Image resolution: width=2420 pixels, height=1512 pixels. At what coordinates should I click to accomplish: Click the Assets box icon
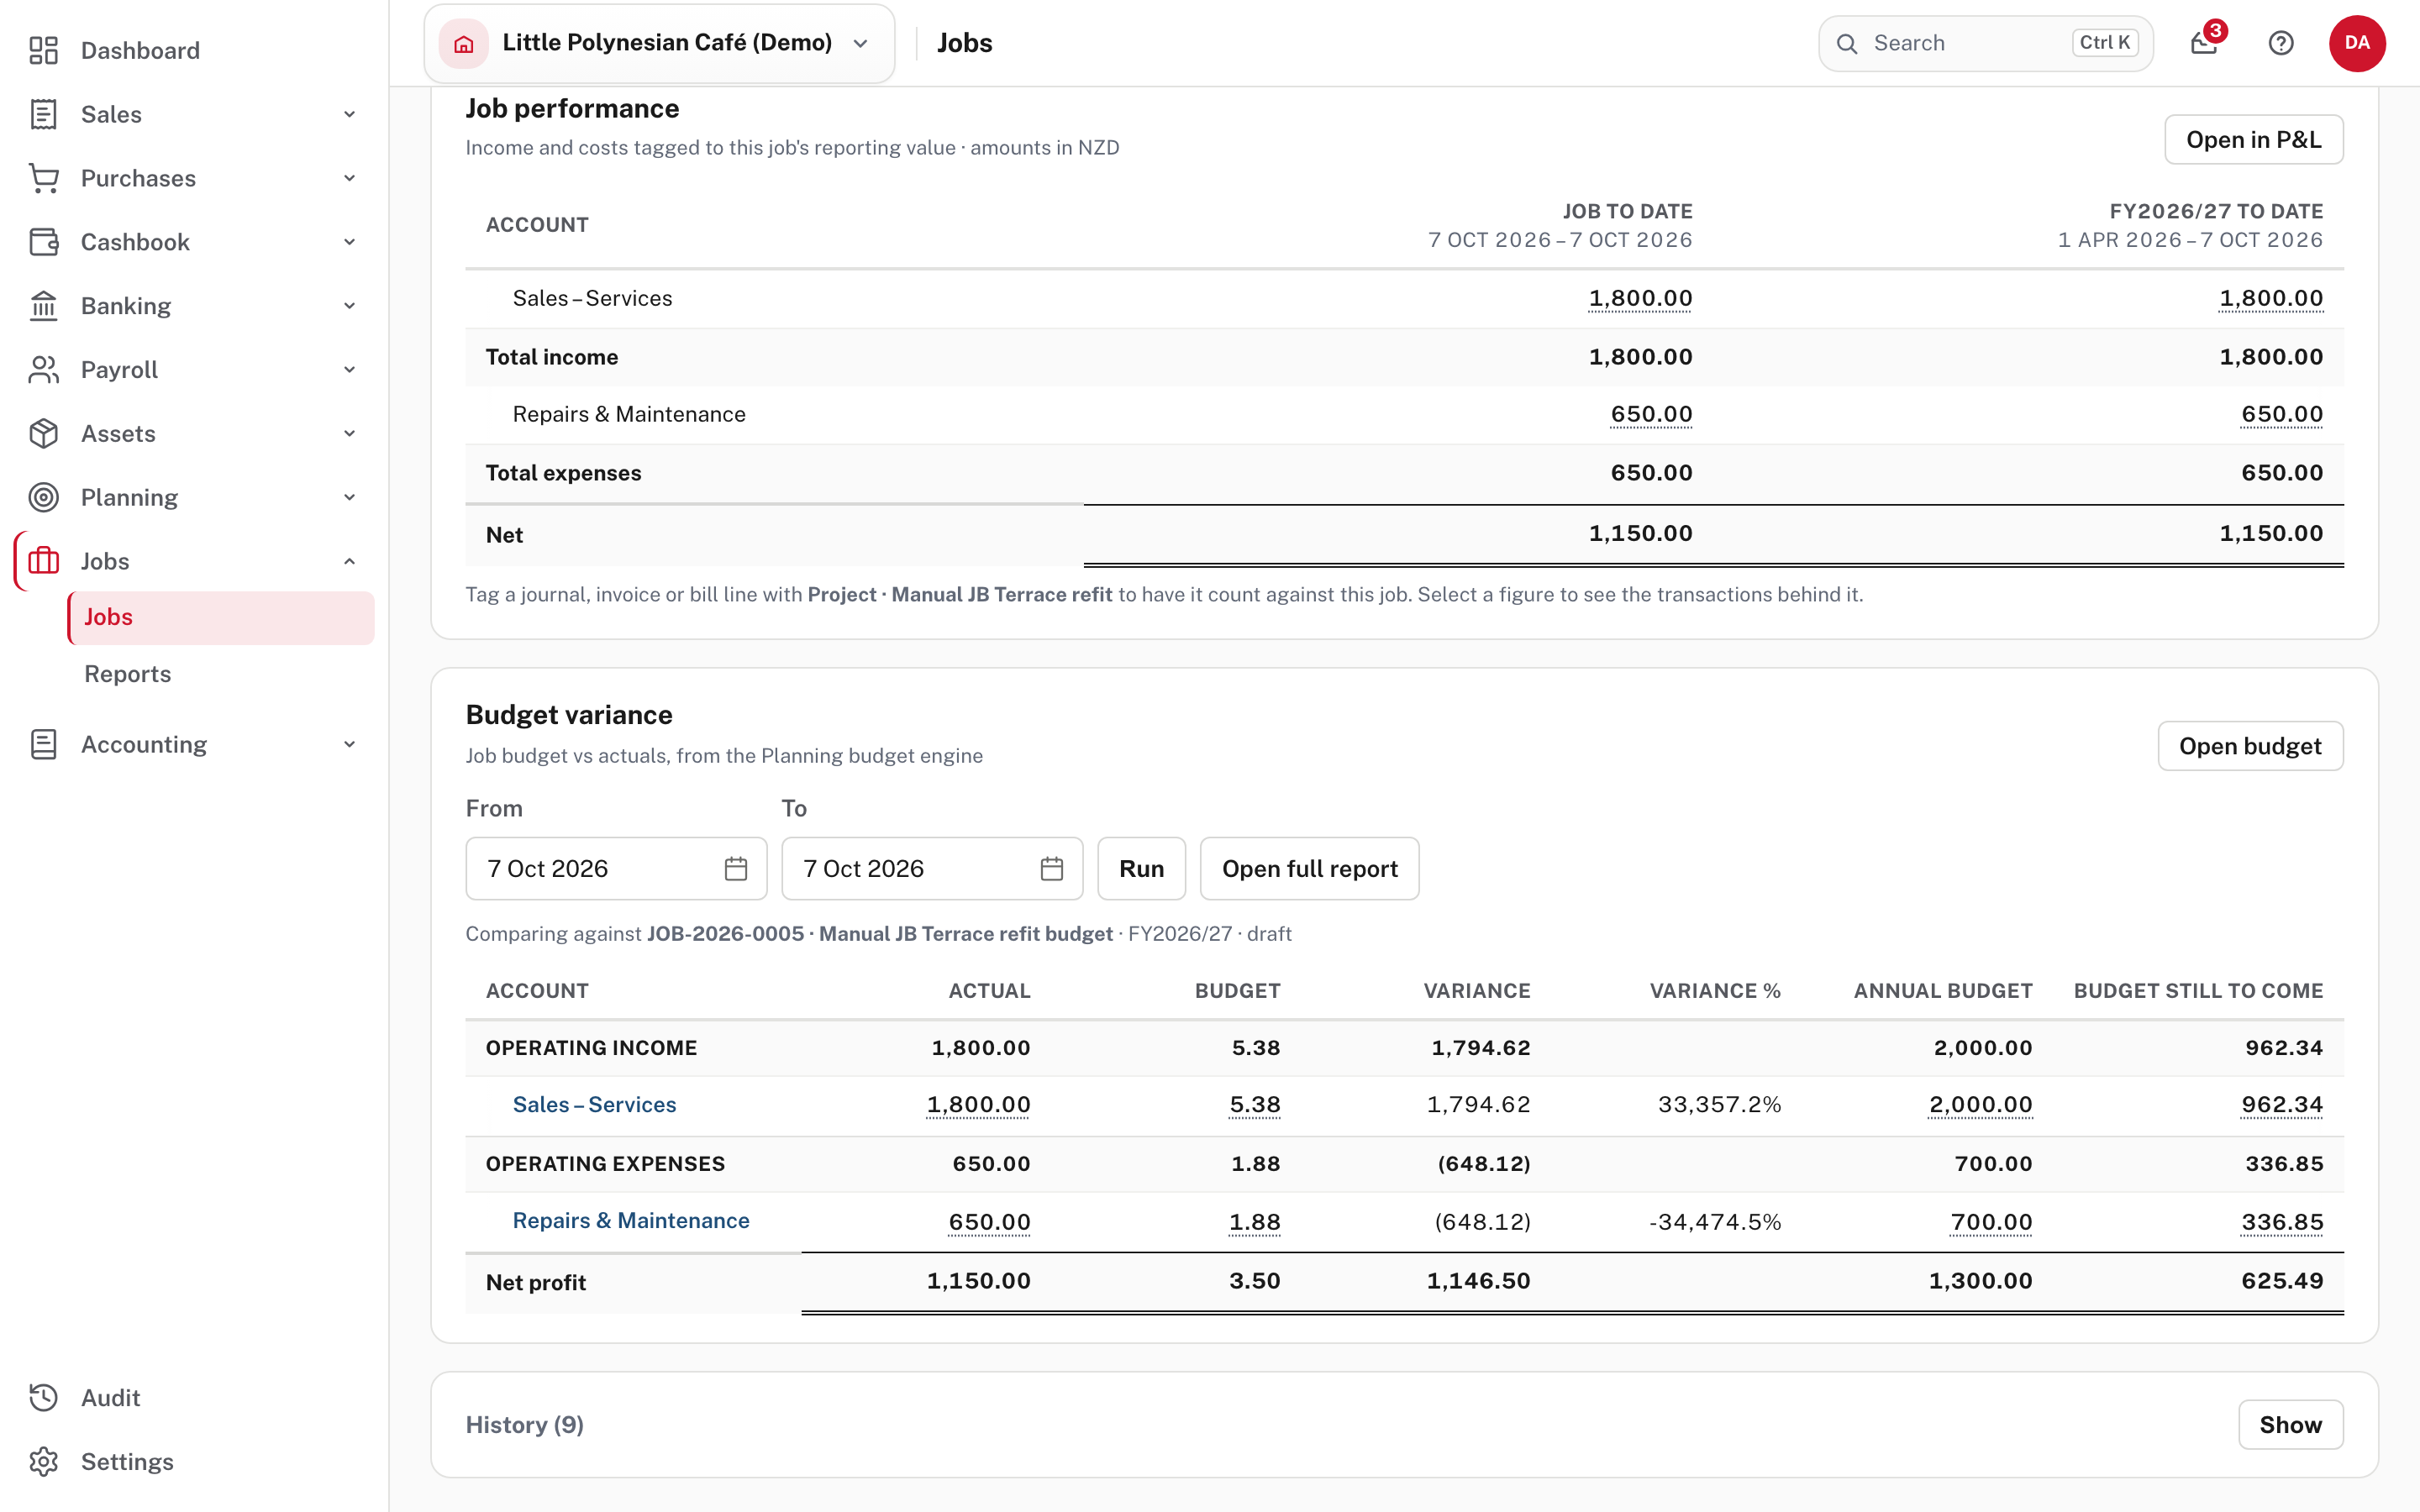(x=43, y=433)
